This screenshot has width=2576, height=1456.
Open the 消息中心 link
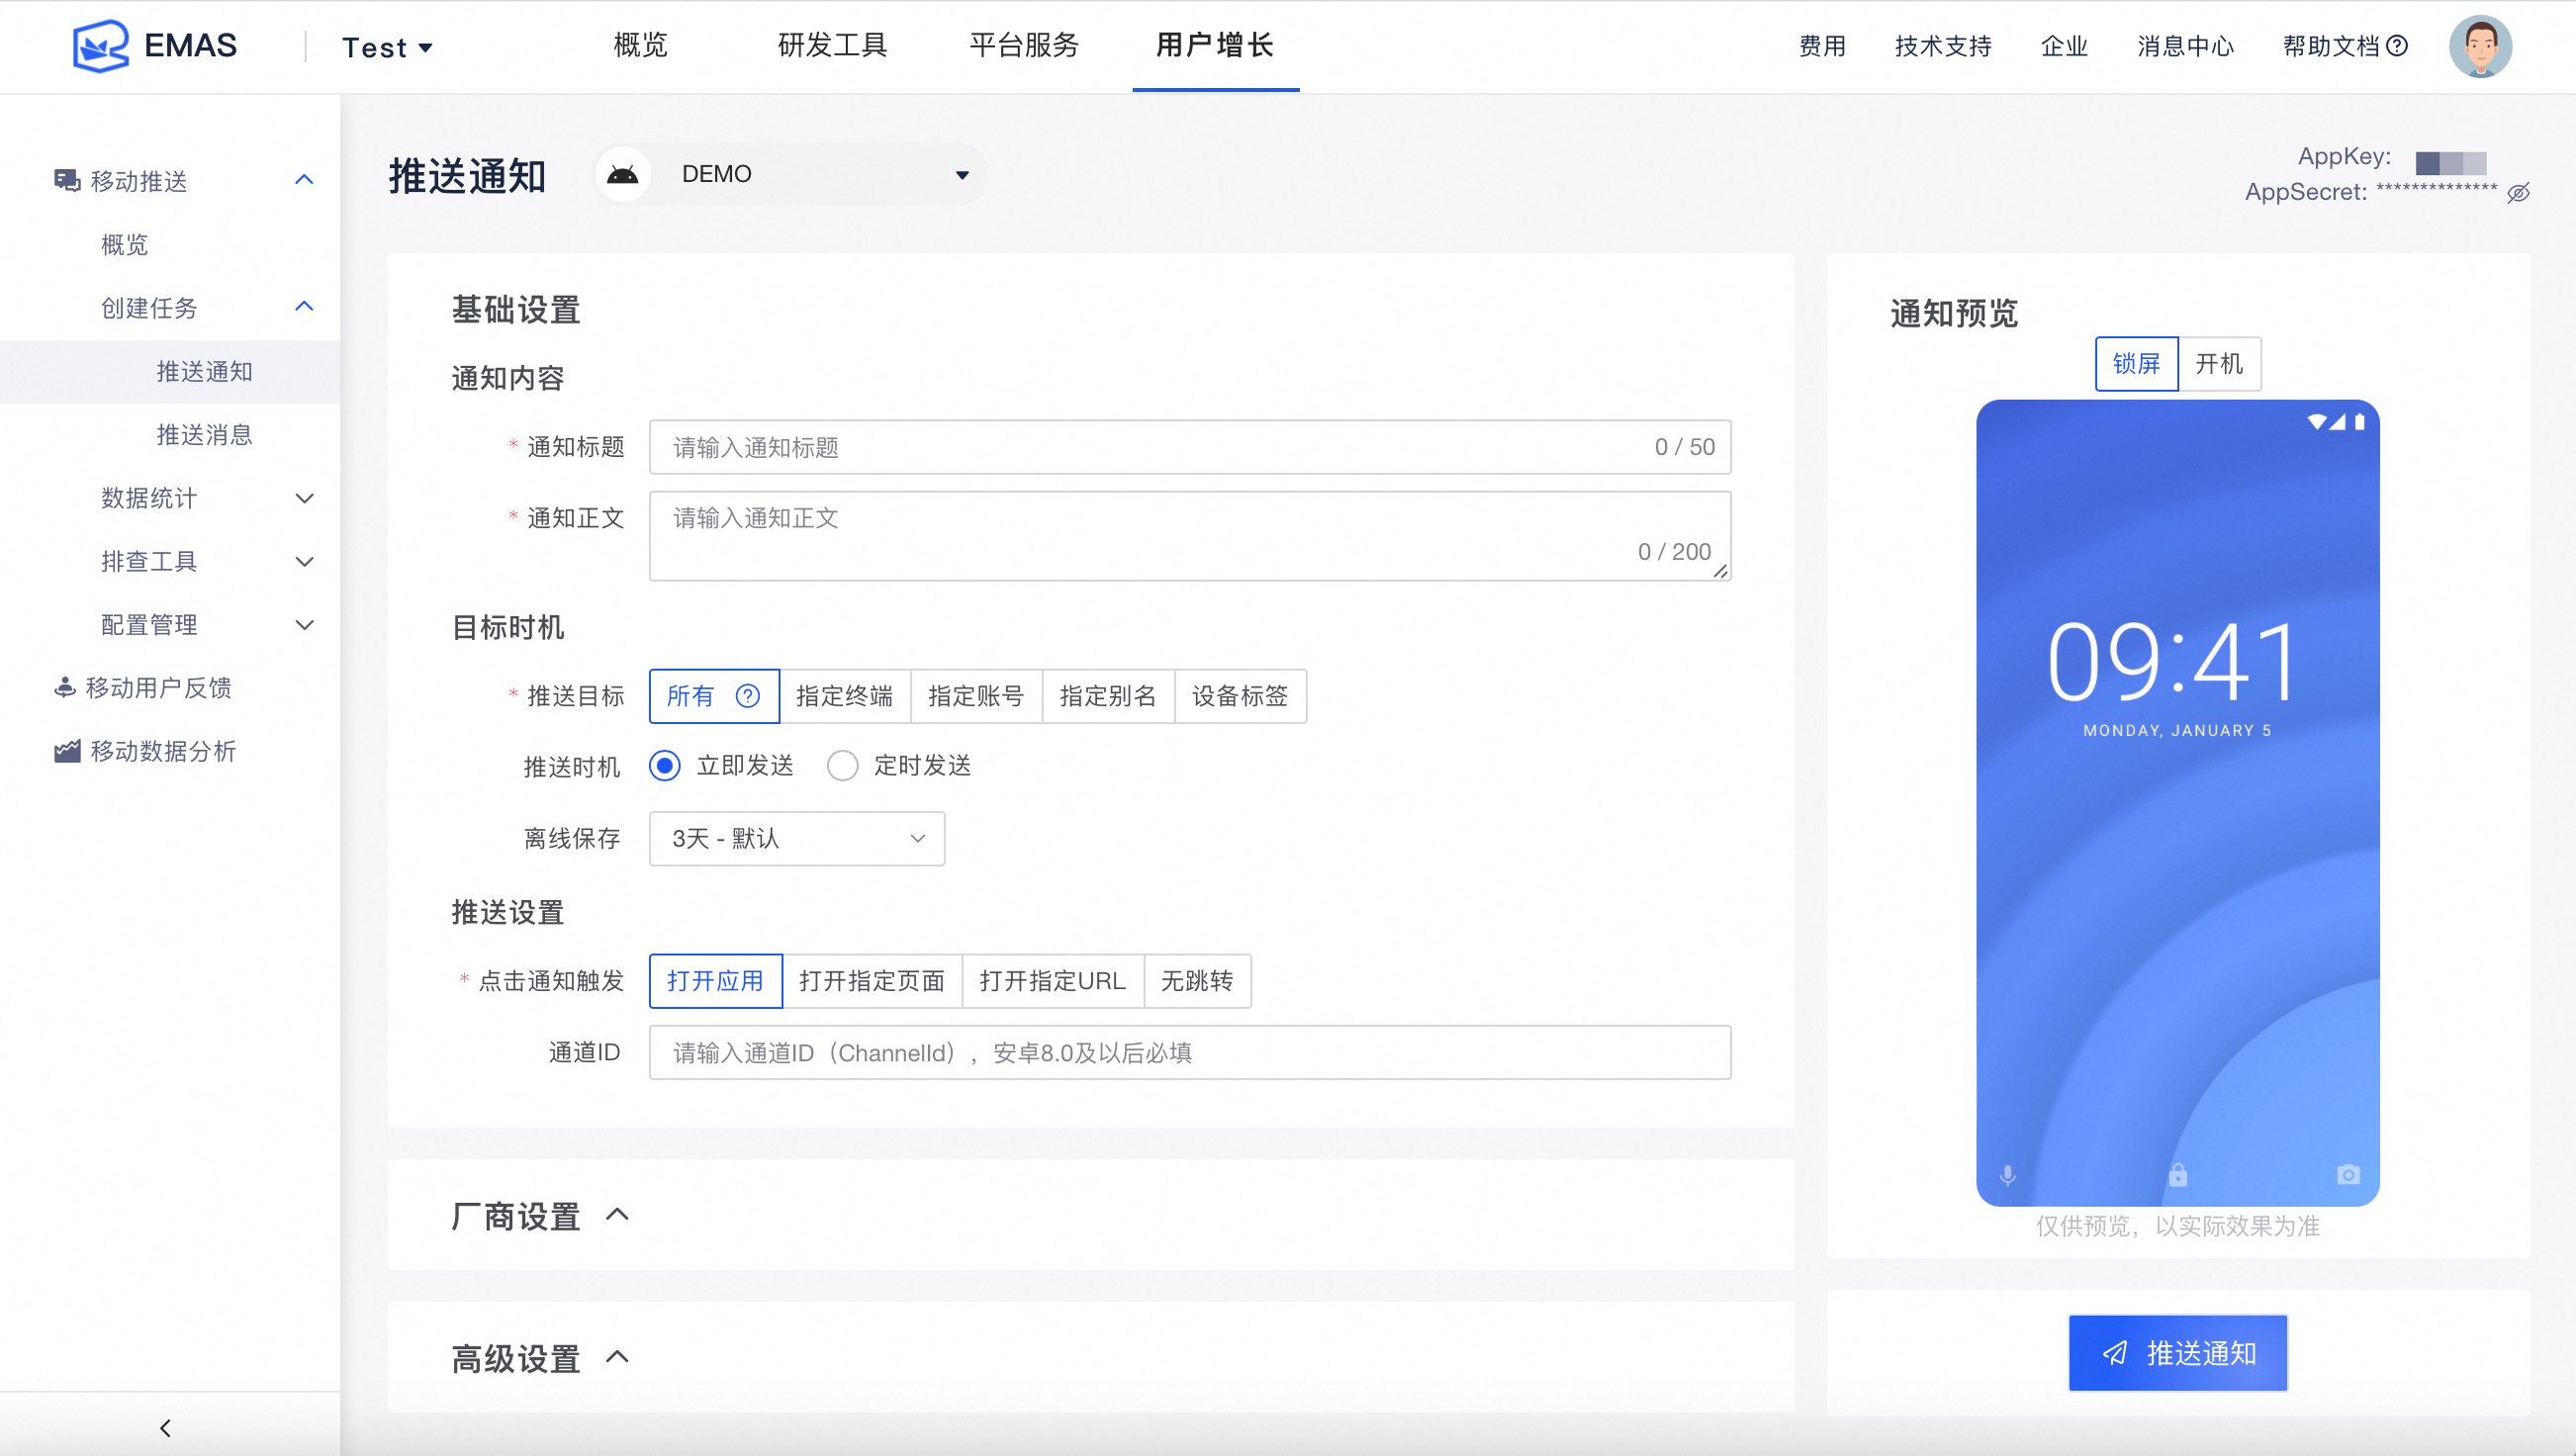point(2186,46)
